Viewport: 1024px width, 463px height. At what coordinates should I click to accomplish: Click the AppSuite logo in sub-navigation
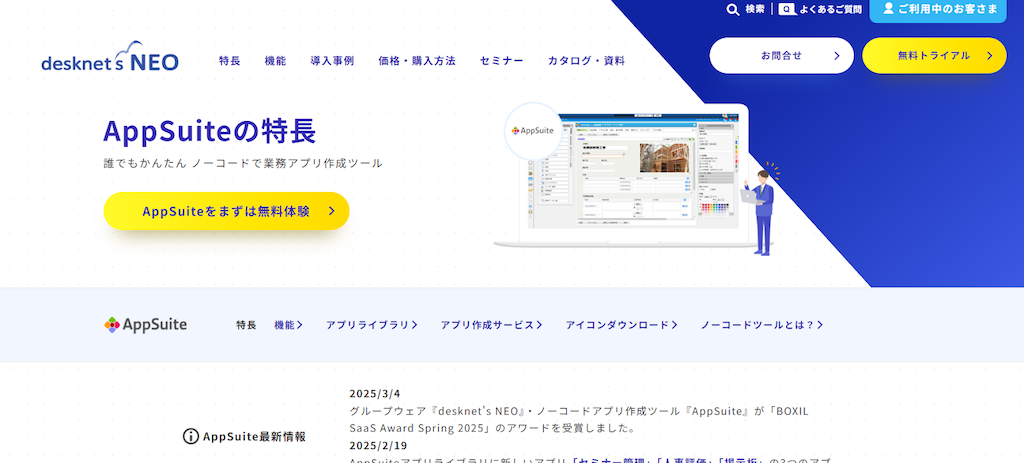click(146, 325)
